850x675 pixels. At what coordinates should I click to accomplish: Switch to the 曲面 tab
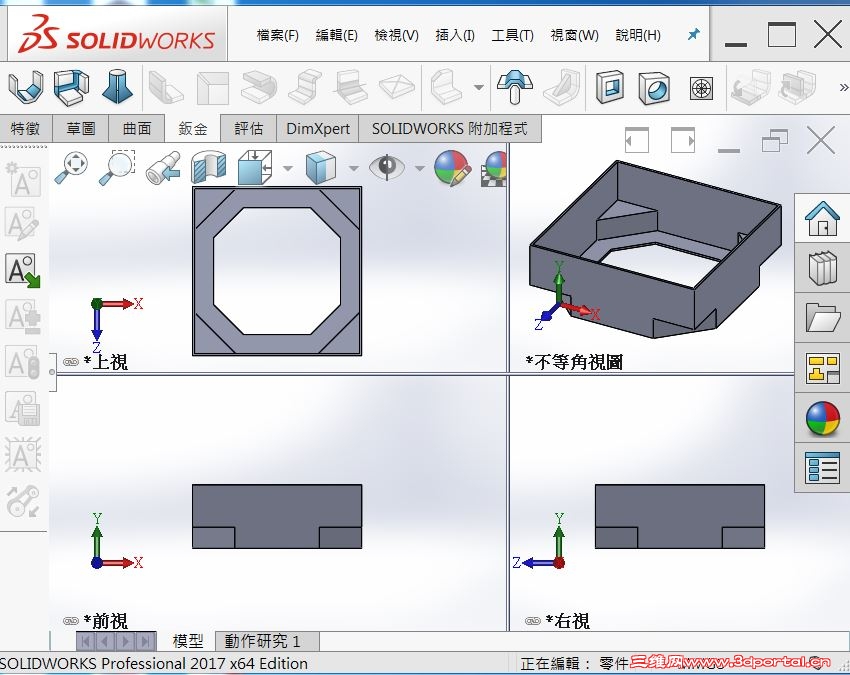[x=137, y=128]
